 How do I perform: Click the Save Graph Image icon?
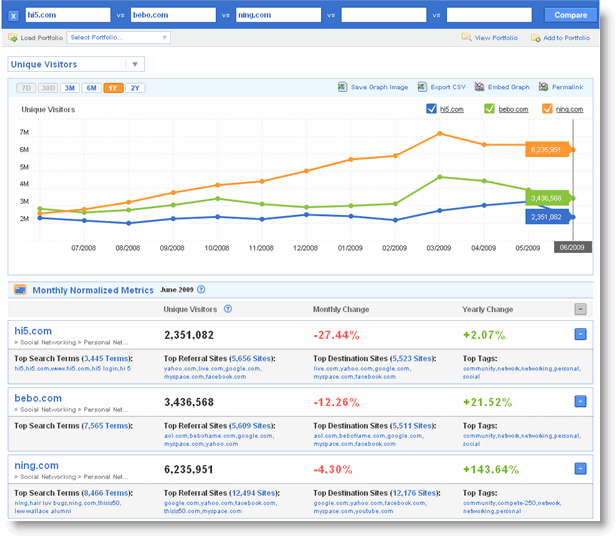click(x=342, y=87)
